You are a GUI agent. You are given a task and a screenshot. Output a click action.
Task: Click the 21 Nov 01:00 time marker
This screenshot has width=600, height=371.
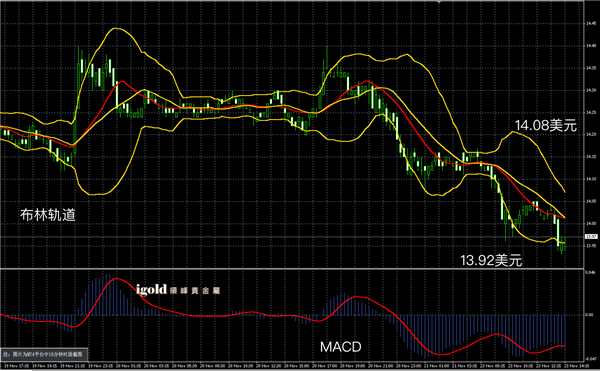tap(437, 366)
